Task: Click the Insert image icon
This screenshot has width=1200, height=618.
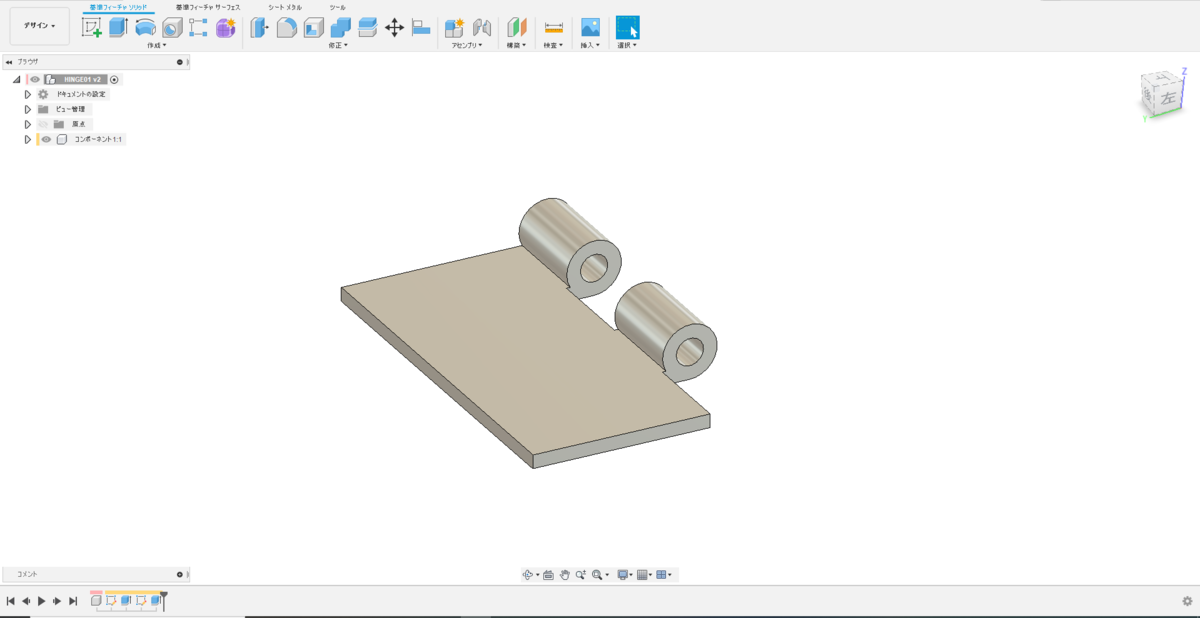Action: [590, 28]
